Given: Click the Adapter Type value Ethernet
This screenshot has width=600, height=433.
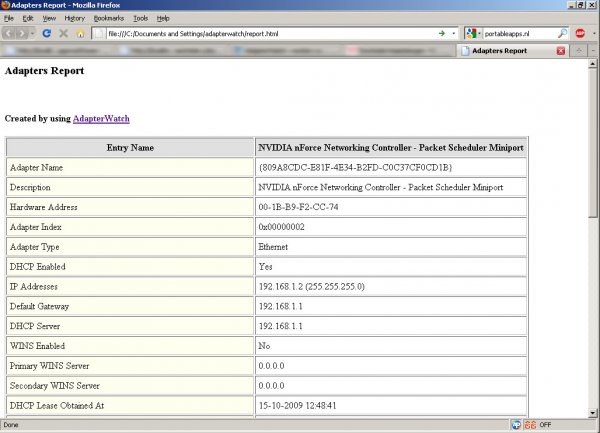Looking at the screenshot, I should pyautogui.click(x=273, y=247).
